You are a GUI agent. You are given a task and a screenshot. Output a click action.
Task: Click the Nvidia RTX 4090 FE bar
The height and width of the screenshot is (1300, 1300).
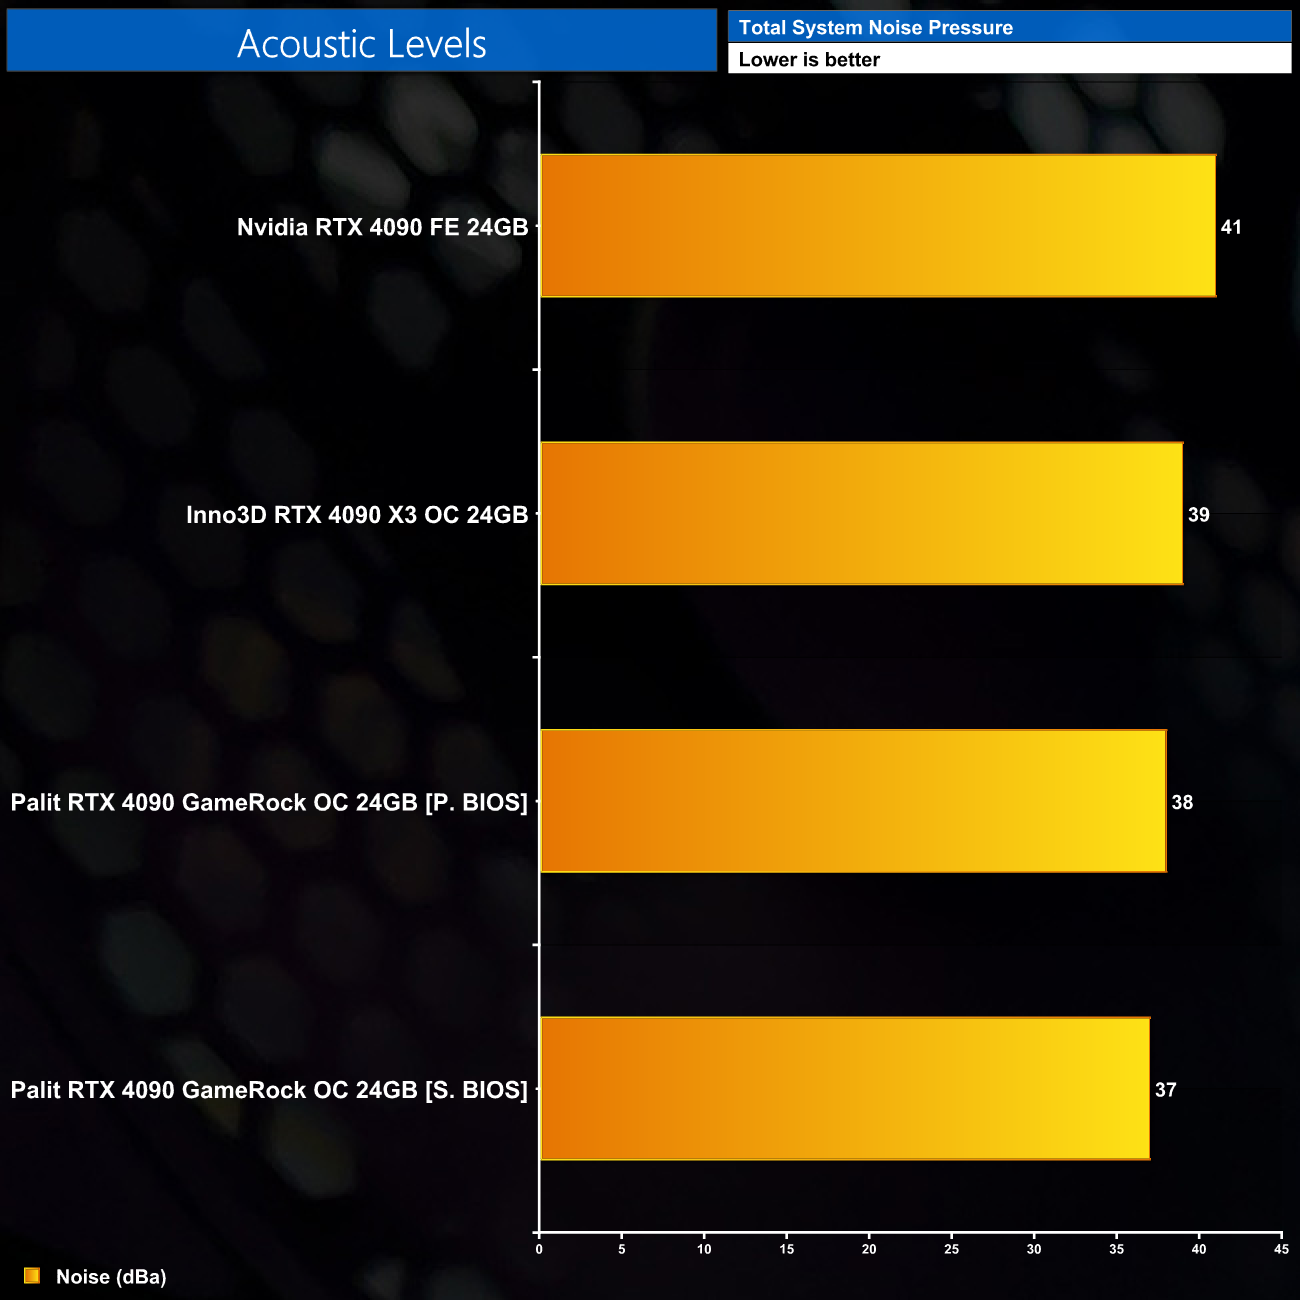pos(878,226)
